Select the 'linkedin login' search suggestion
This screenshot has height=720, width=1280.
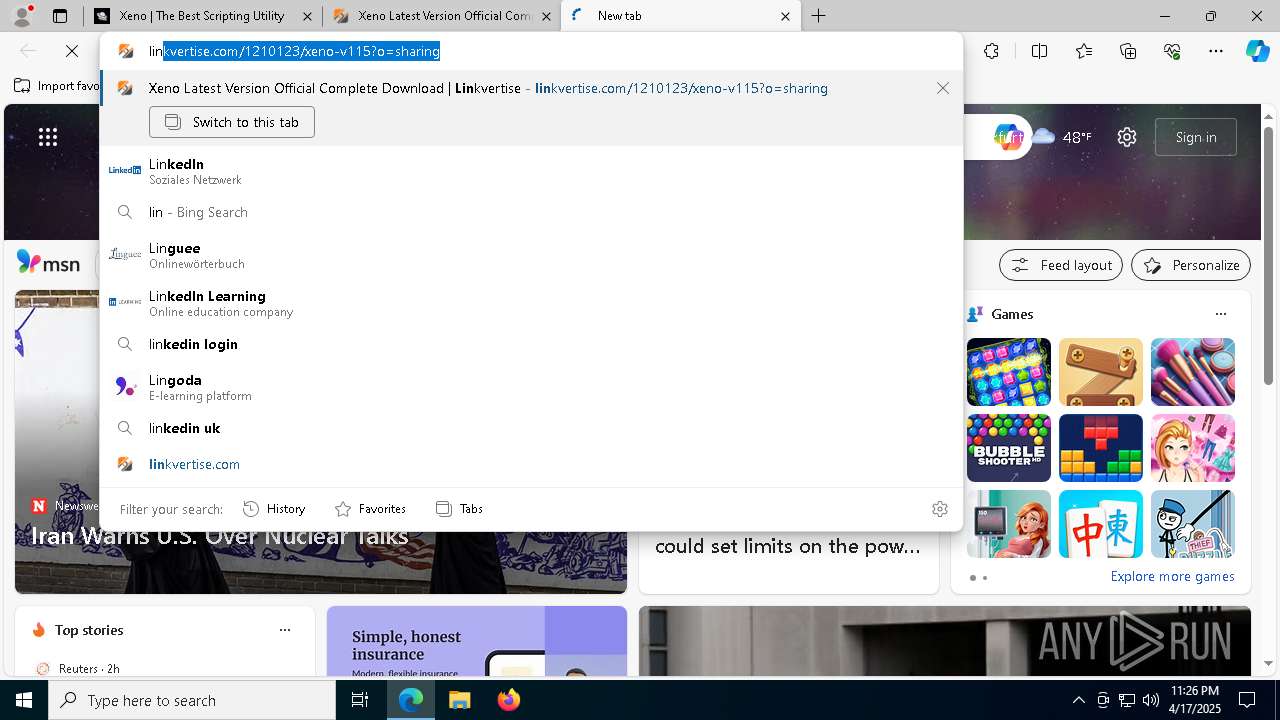tap(531, 344)
